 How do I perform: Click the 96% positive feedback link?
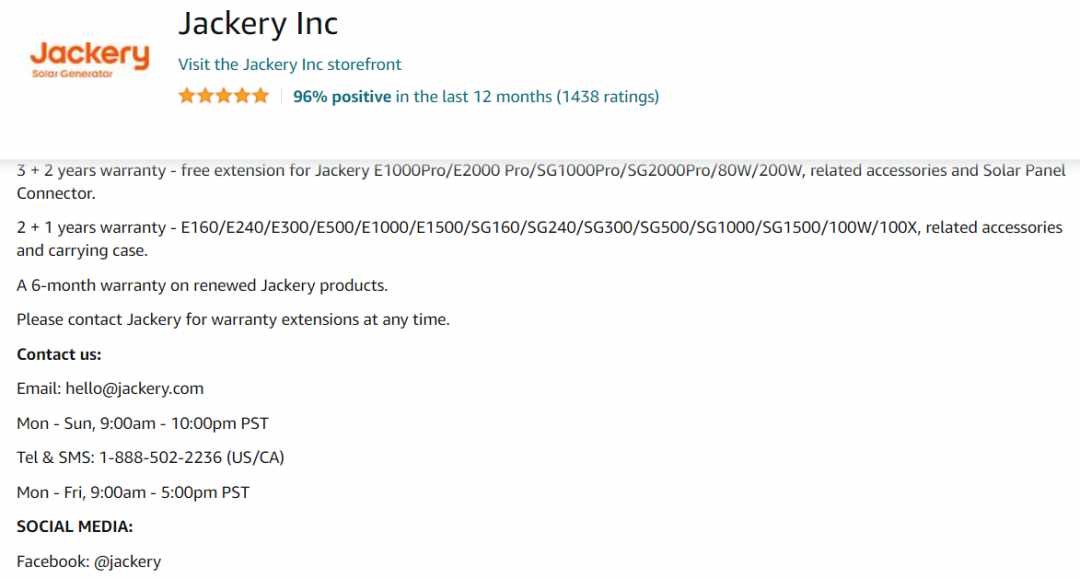pyautogui.click(x=342, y=96)
